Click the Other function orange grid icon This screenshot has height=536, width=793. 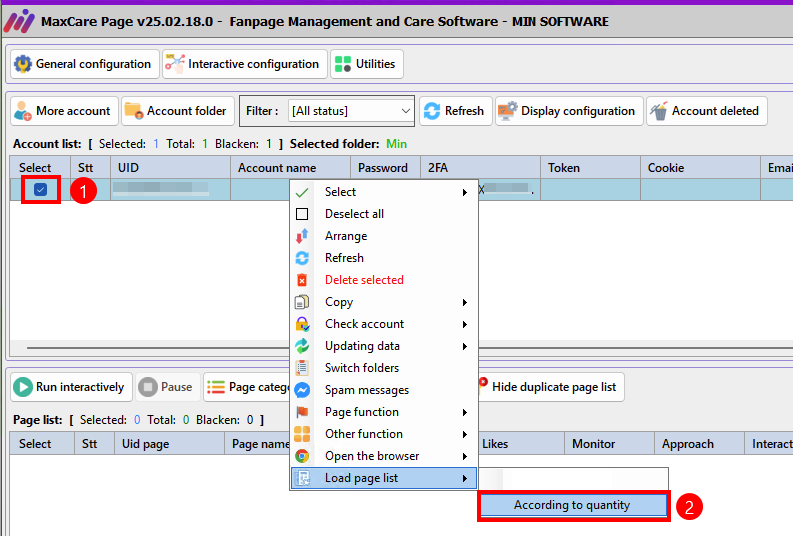[x=302, y=434]
